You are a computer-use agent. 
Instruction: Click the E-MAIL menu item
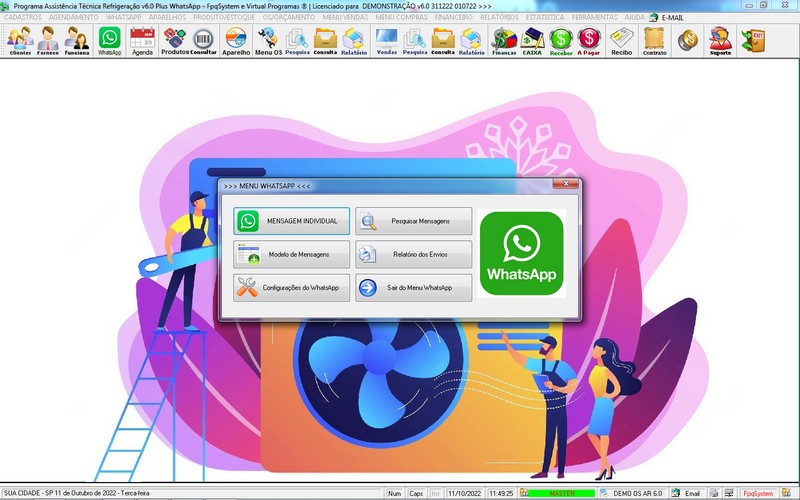click(666, 17)
